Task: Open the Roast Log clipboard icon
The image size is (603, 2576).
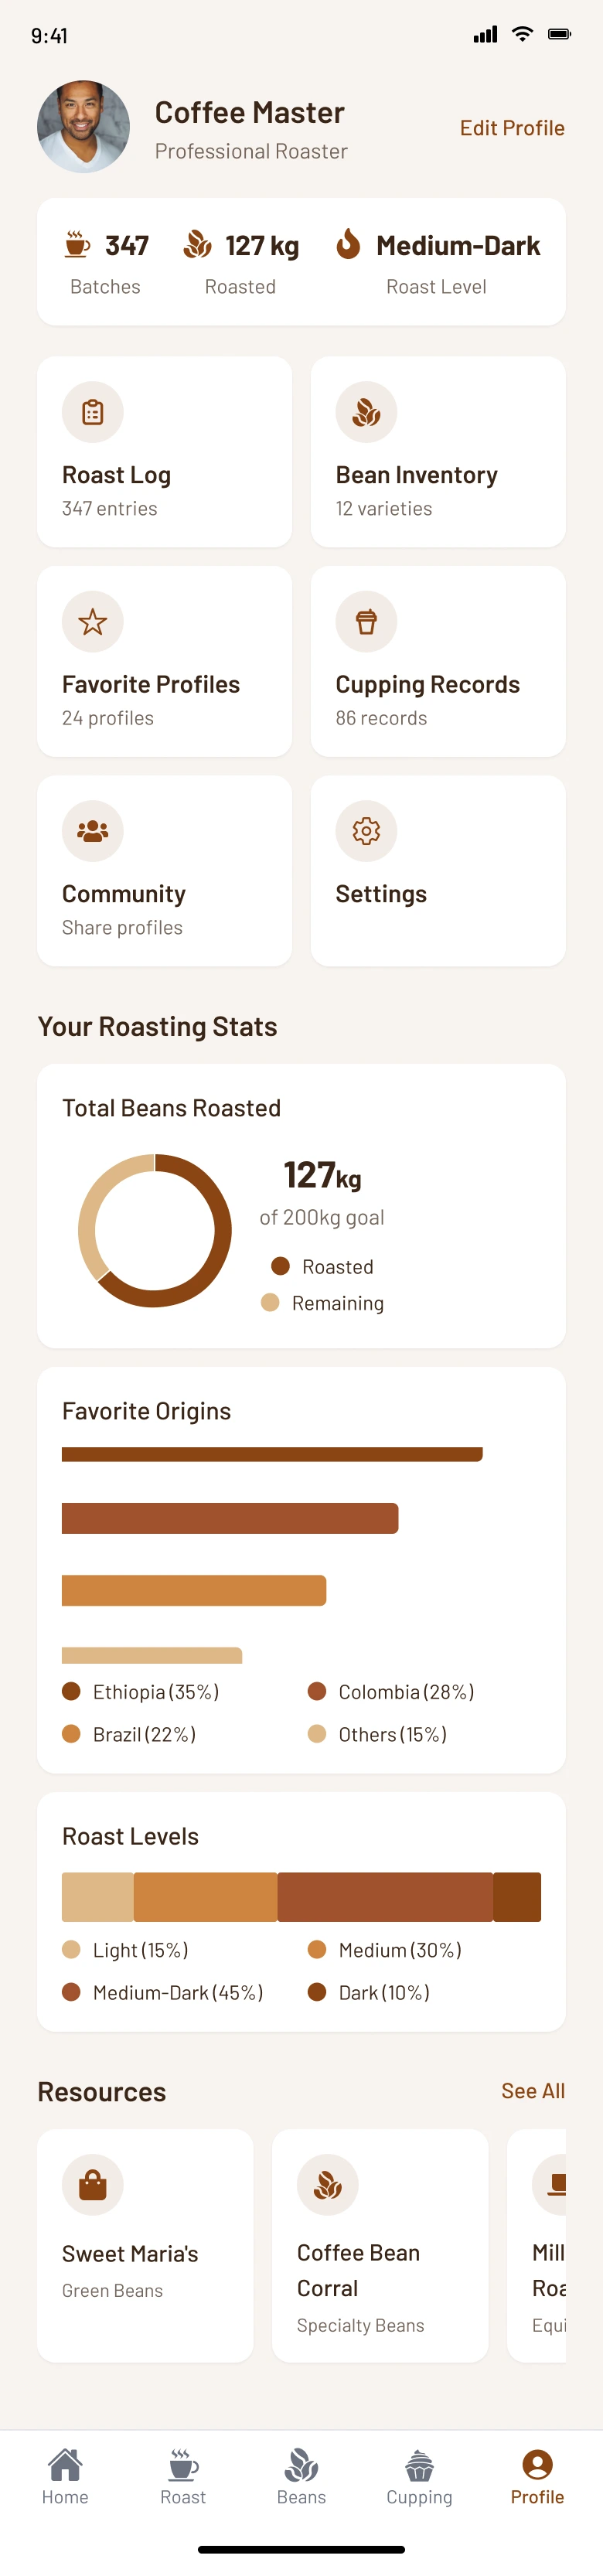Action: click(x=93, y=412)
